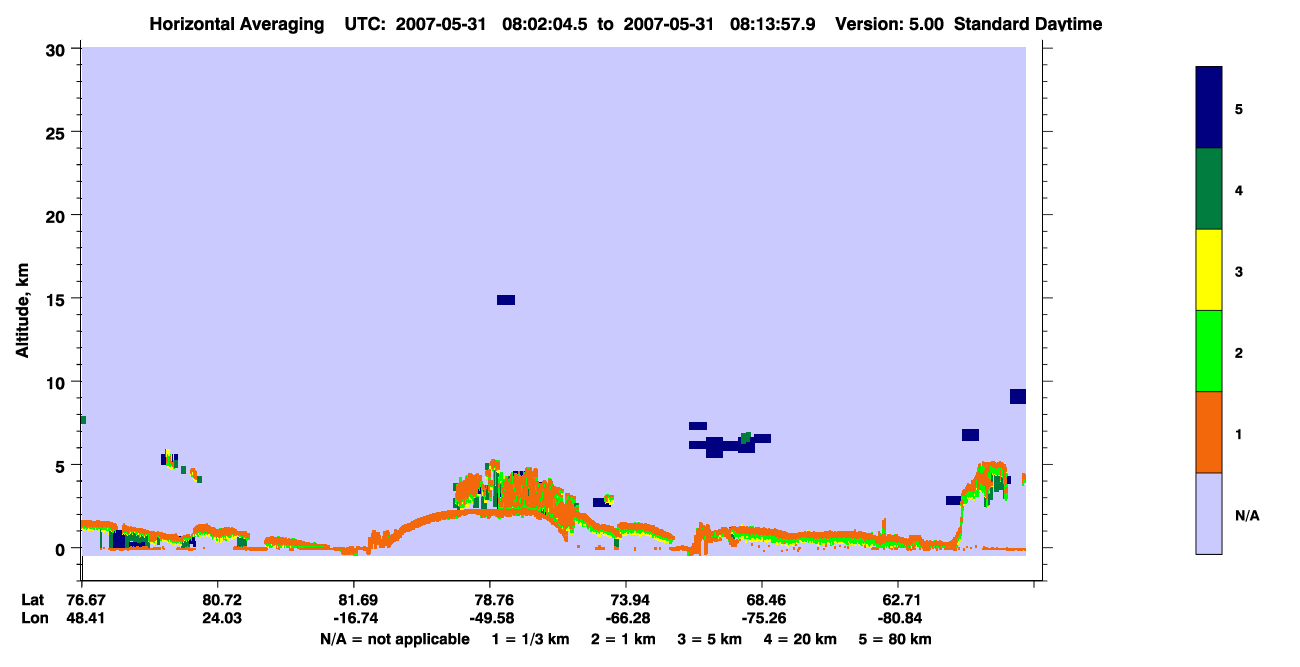This screenshot has height=667, width=1300.
Task: Click the colorbar label '3'
Action: click(1239, 272)
